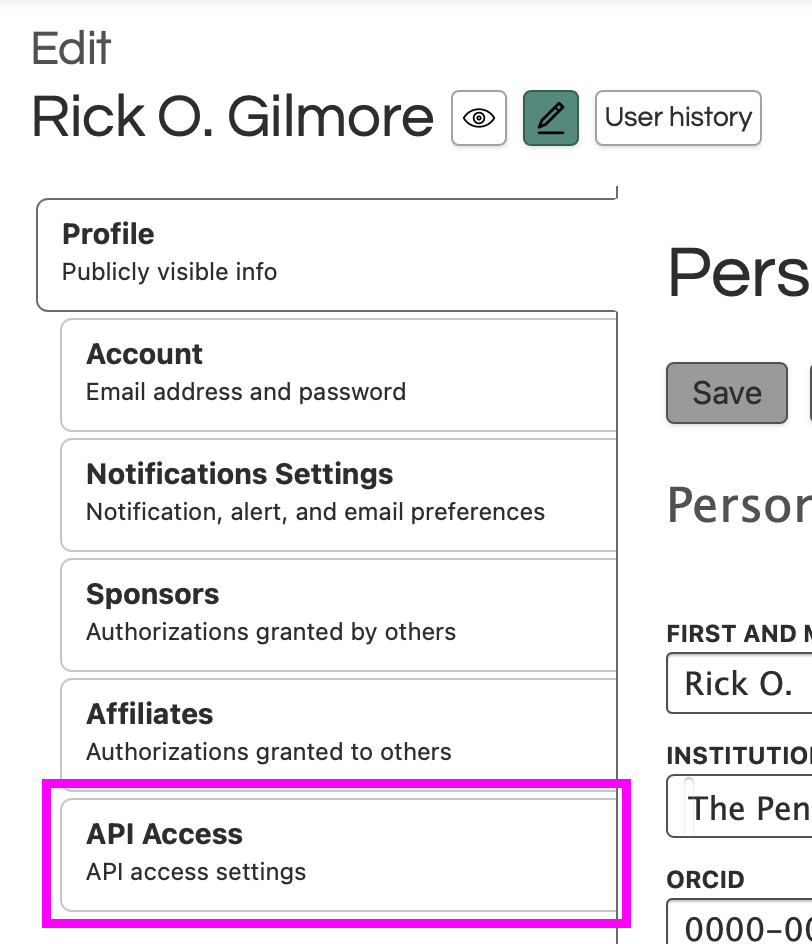Click the green pencil edit icon

coord(551,118)
